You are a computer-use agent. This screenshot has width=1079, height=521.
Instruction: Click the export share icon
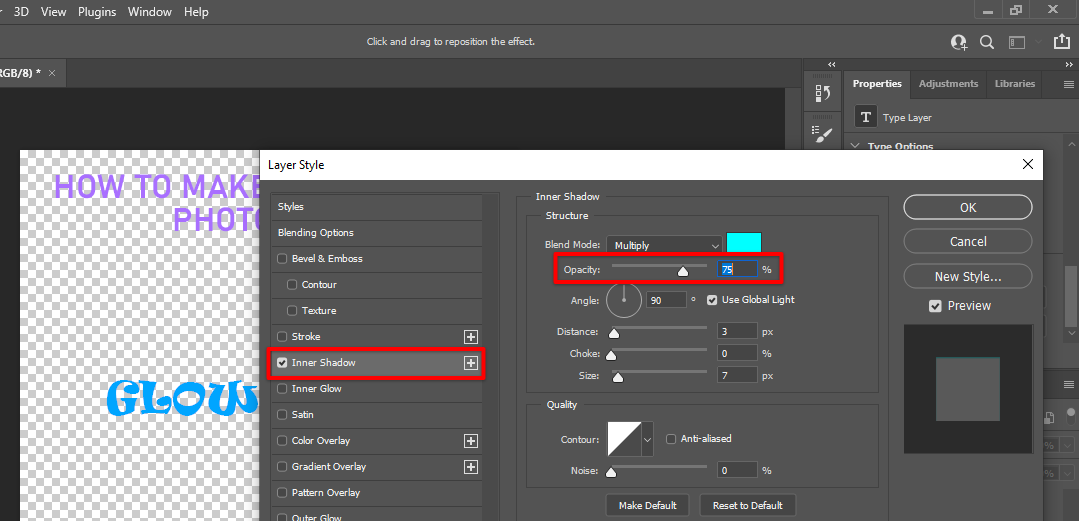(1061, 42)
